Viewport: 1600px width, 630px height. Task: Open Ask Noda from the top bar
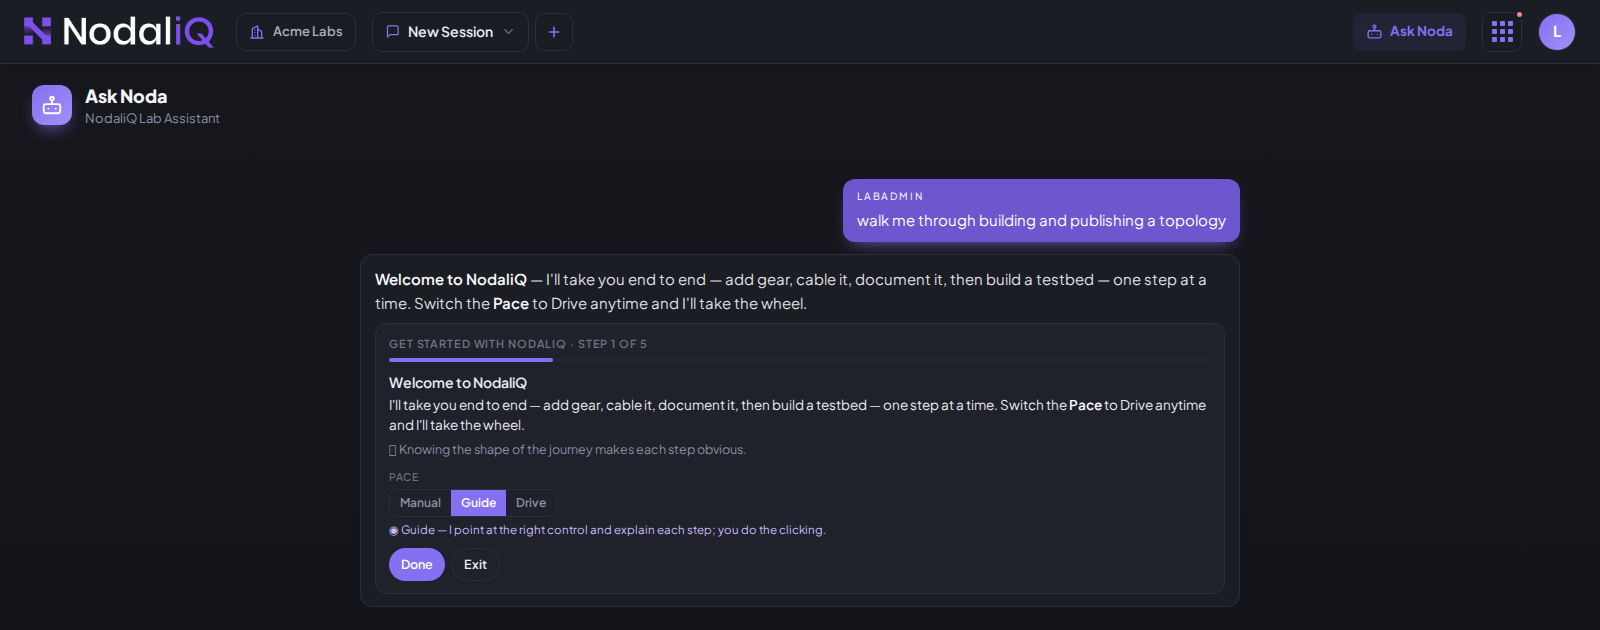tap(1409, 32)
